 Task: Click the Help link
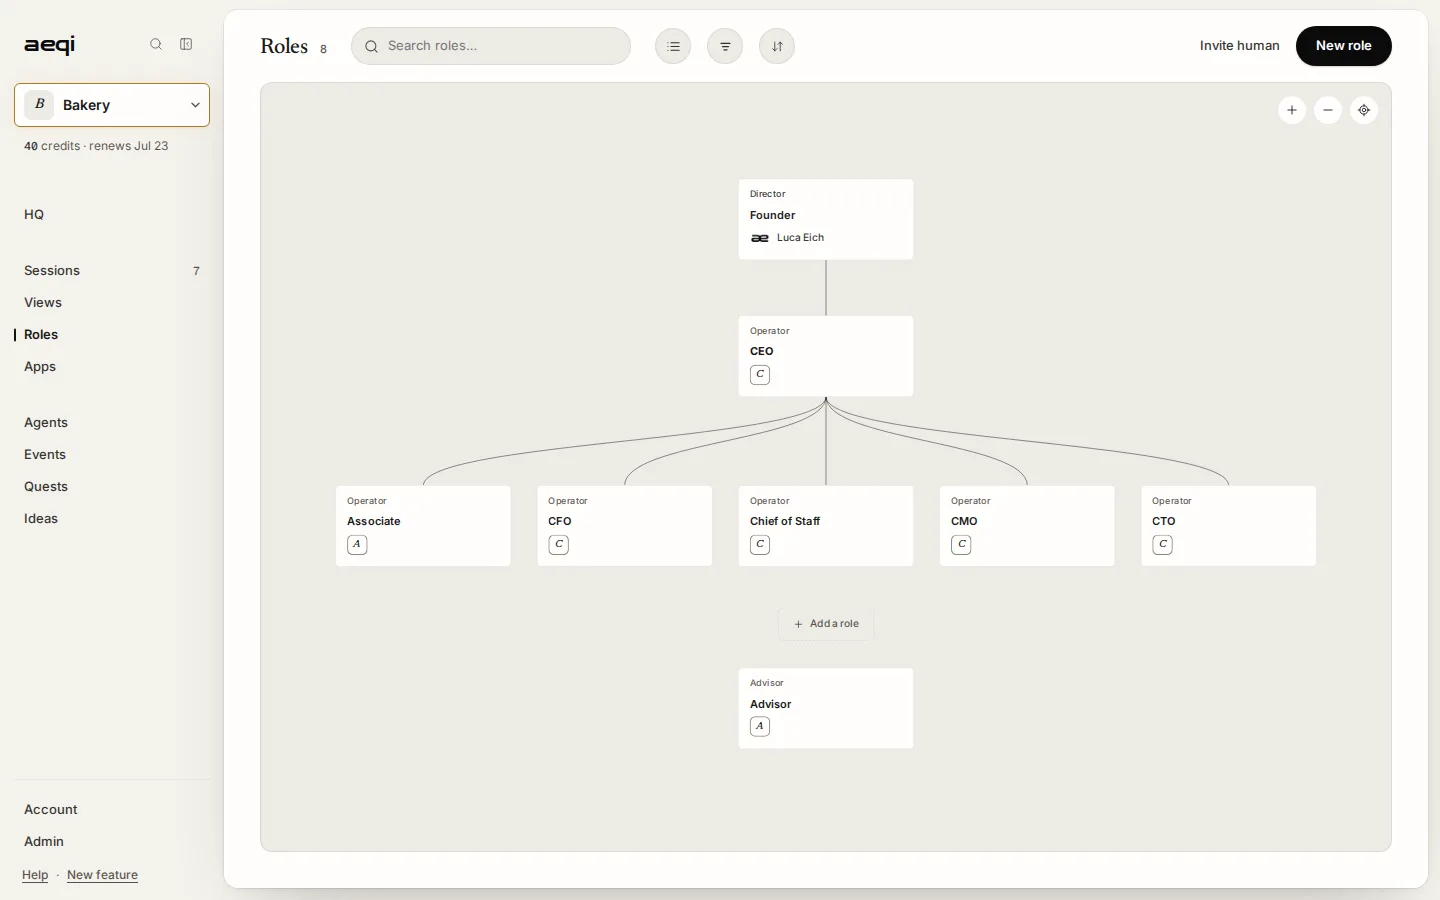35,875
